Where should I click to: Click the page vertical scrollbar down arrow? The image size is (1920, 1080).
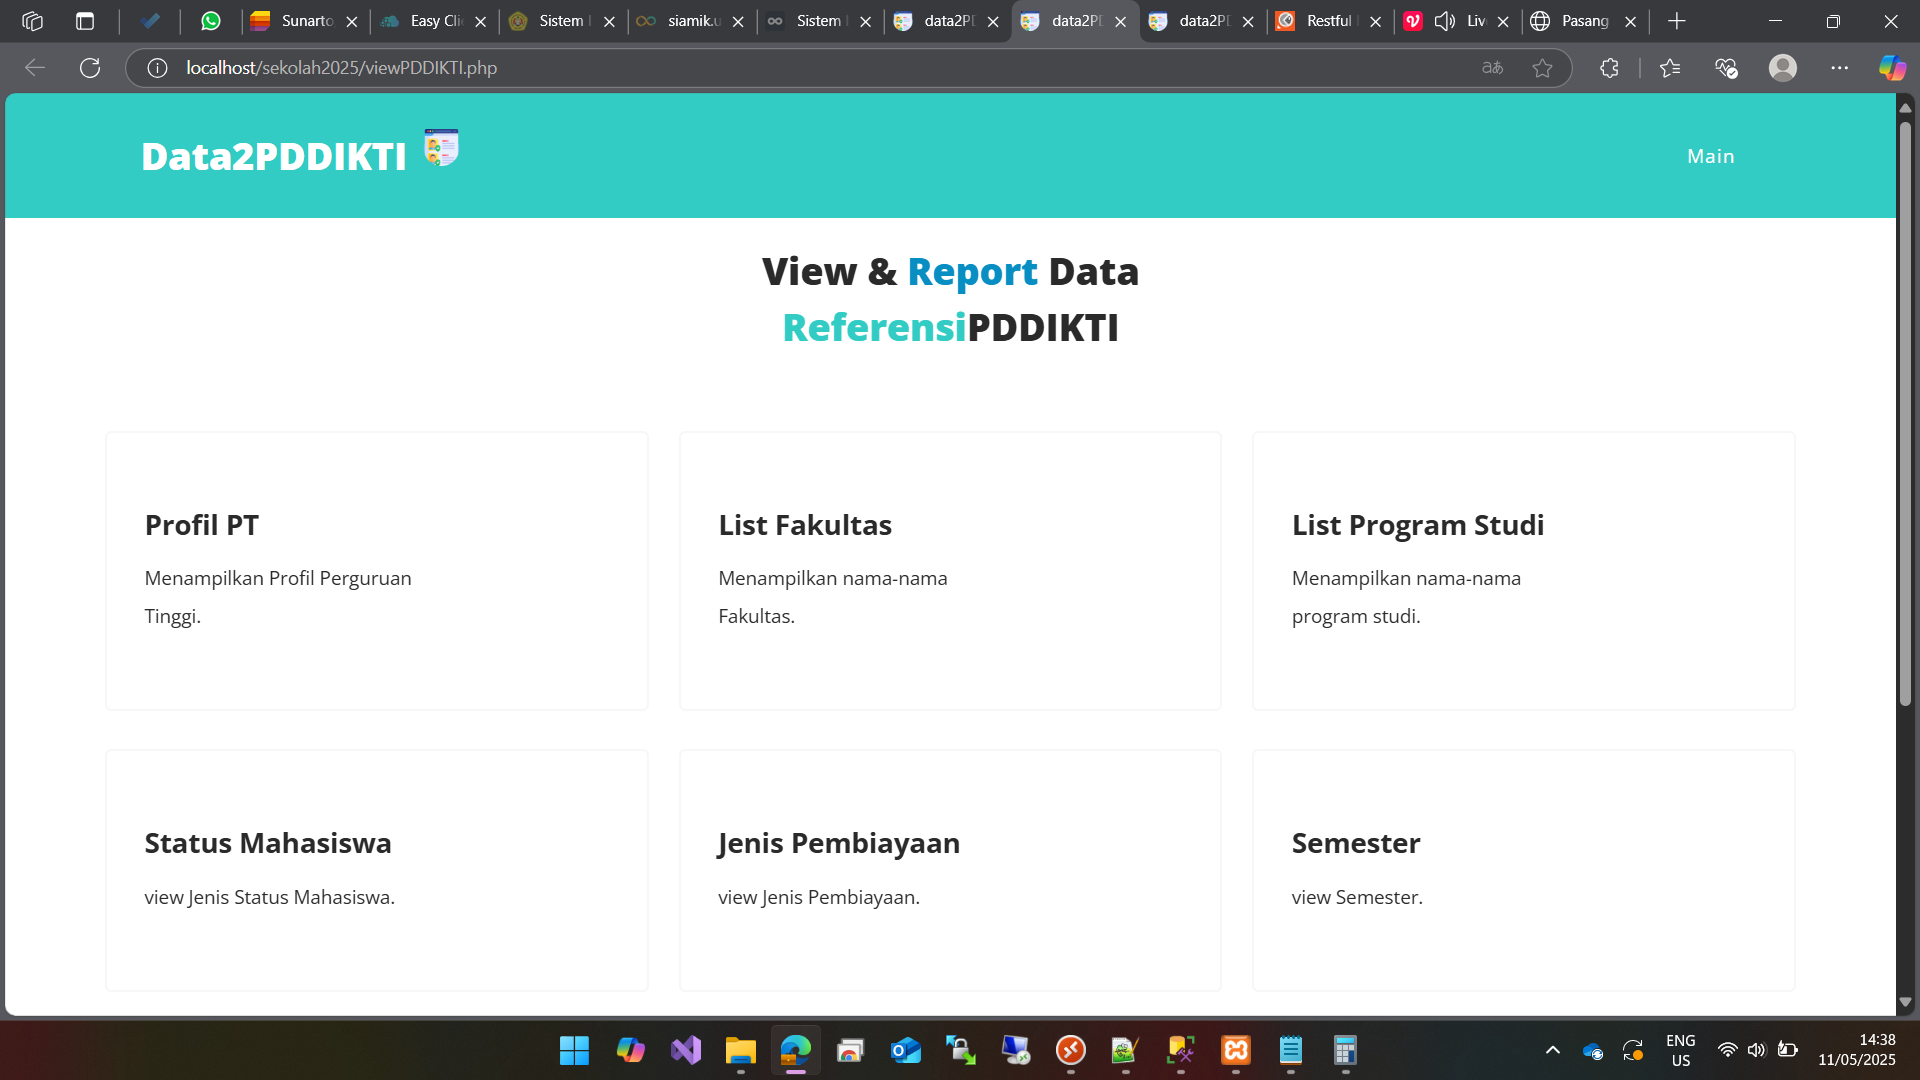pos(1905,1002)
